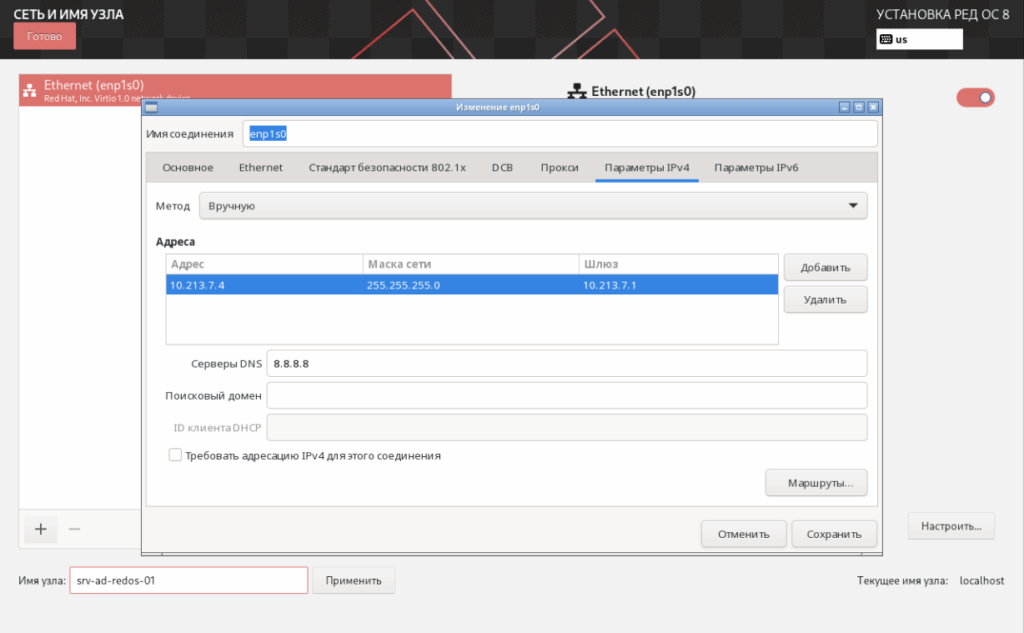Screen dimensions: 1024x633
Task: Switch to the Параметры IPv6 tab
Action: coord(755,168)
